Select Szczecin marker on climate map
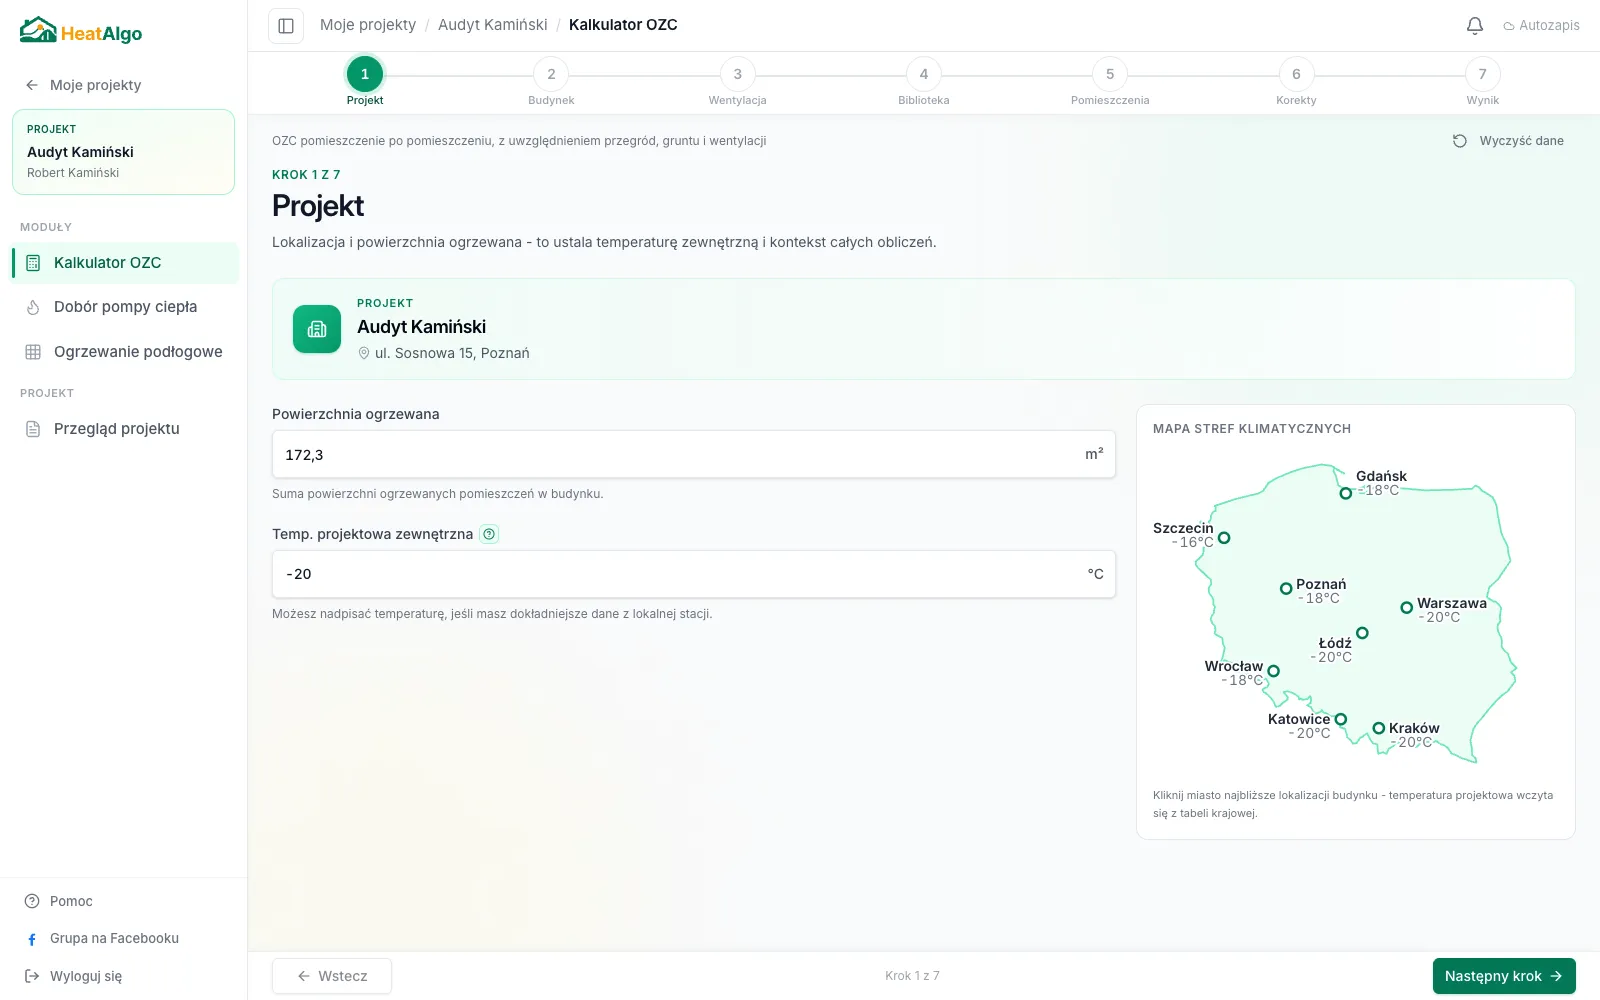Viewport: 1600px width, 1000px height. point(1224,538)
